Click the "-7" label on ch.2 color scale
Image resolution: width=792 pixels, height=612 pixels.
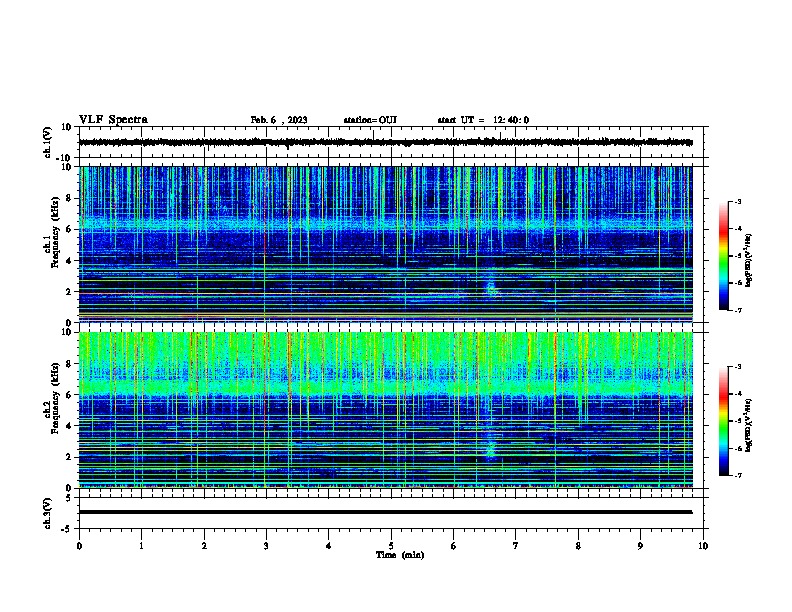click(x=737, y=475)
